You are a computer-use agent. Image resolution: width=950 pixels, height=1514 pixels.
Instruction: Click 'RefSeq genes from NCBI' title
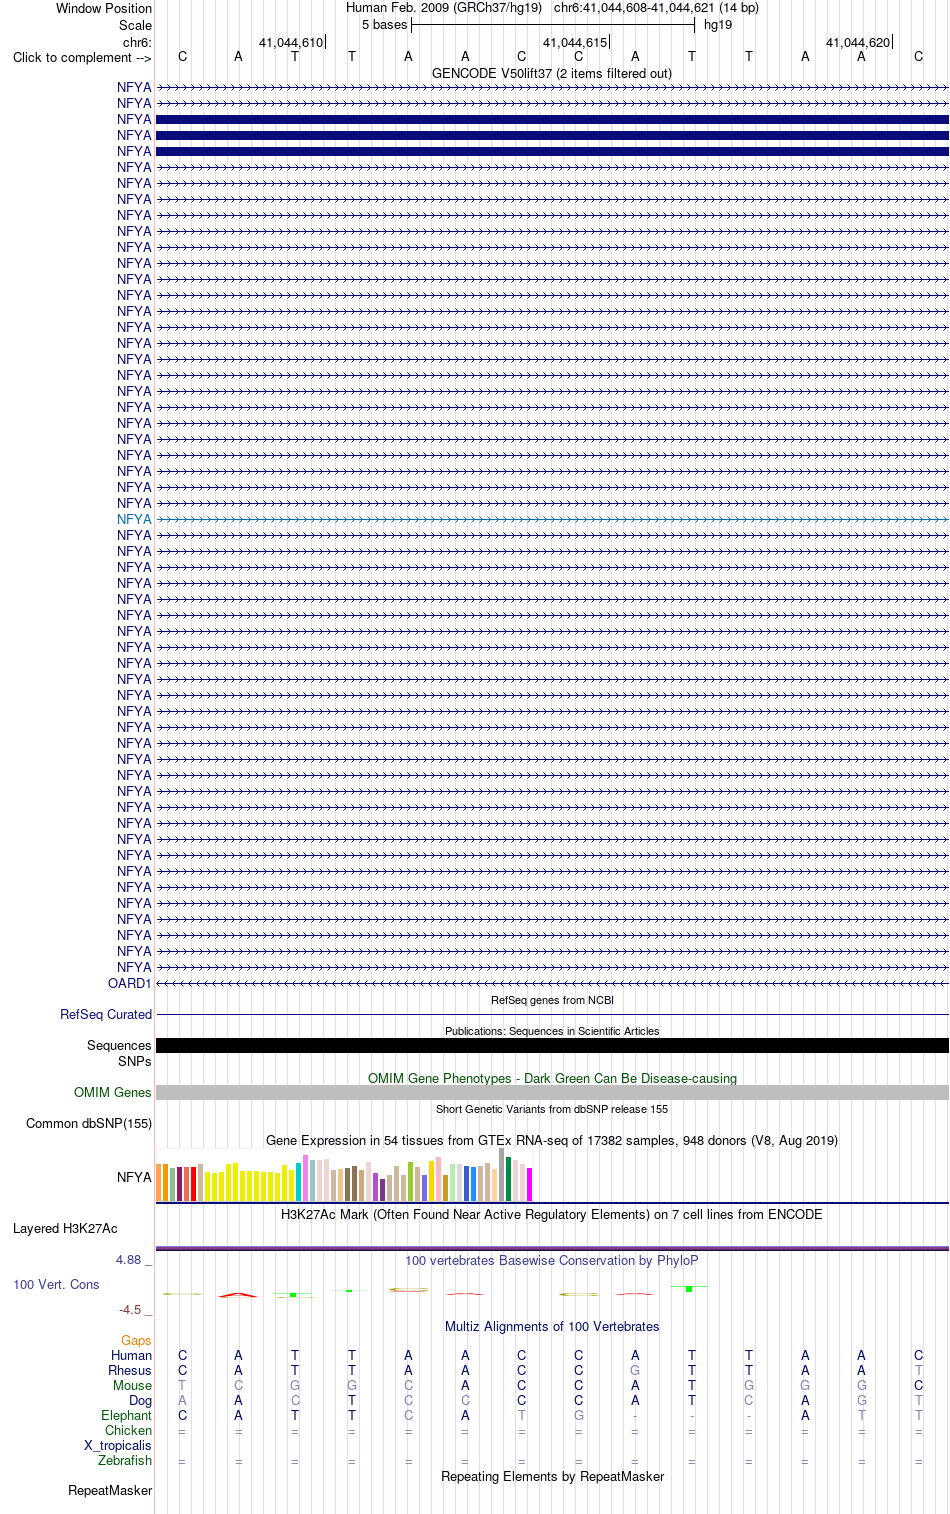click(552, 1000)
